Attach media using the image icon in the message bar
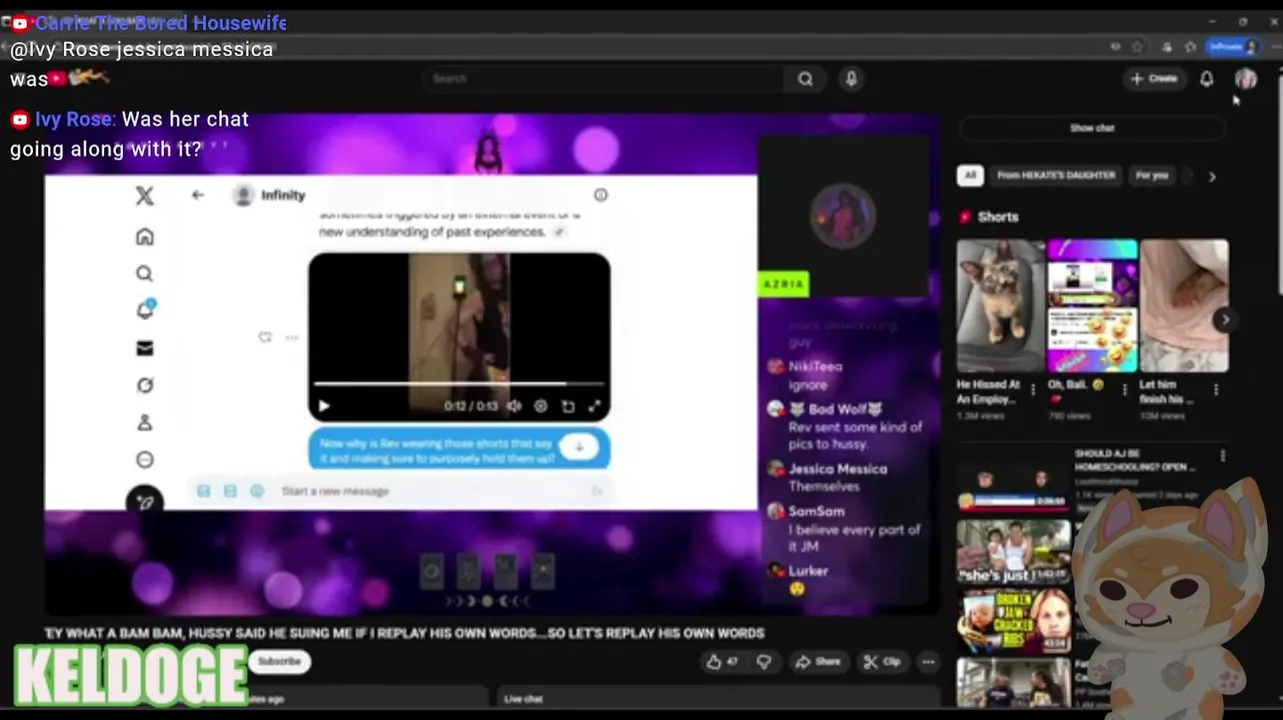 (203, 491)
